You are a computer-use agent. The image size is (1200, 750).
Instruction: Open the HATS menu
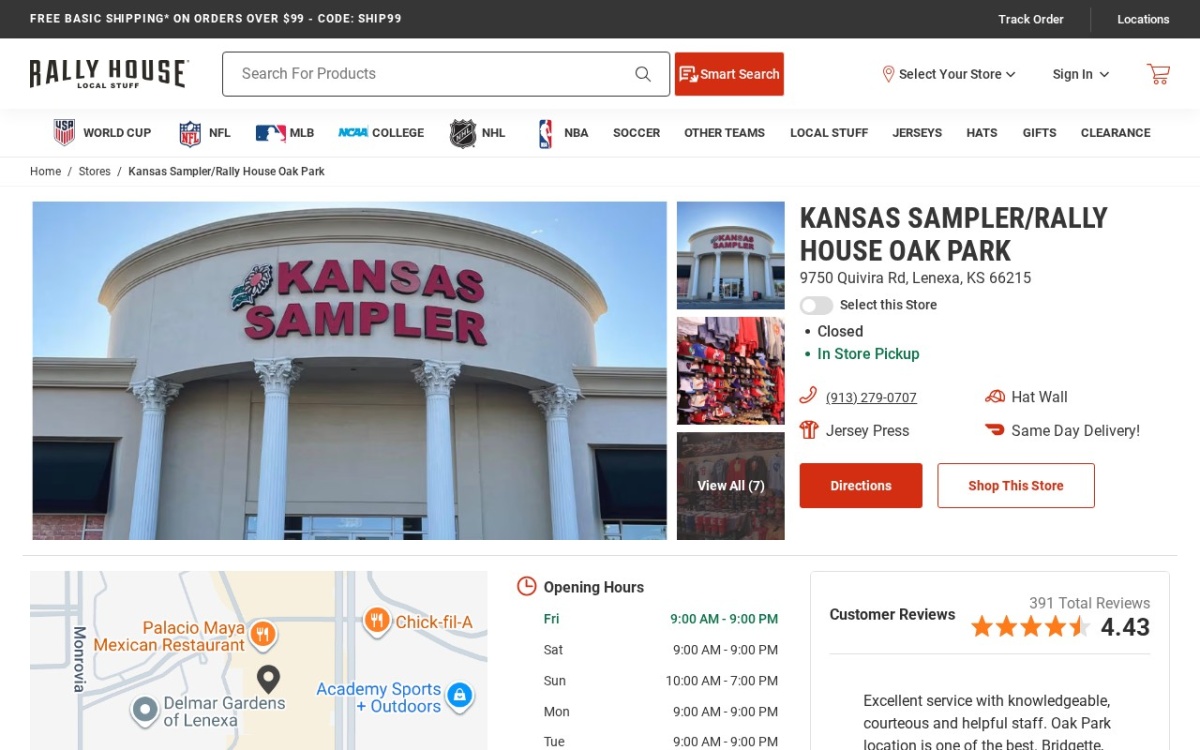click(981, 133)
